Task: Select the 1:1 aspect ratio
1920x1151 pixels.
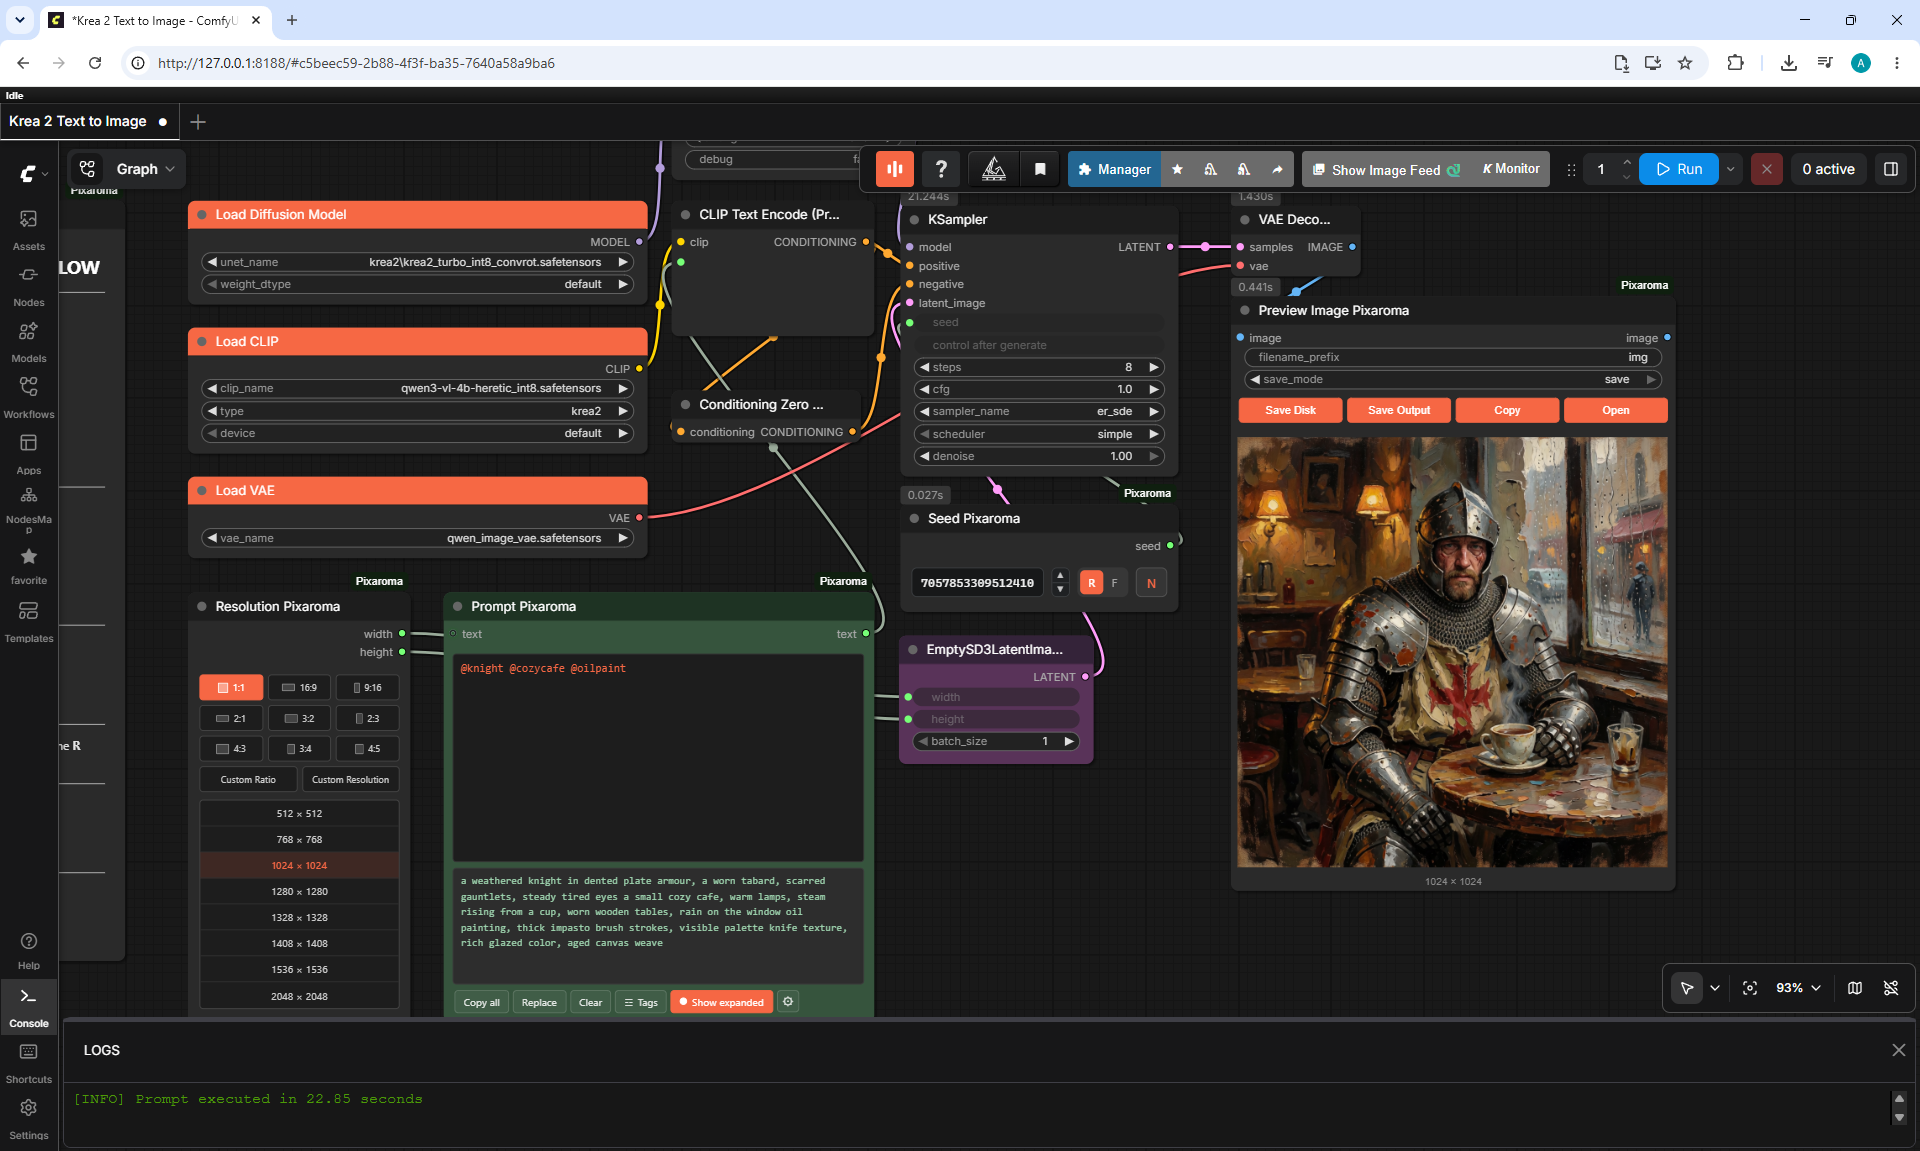Action: click(x=231, y=687)
